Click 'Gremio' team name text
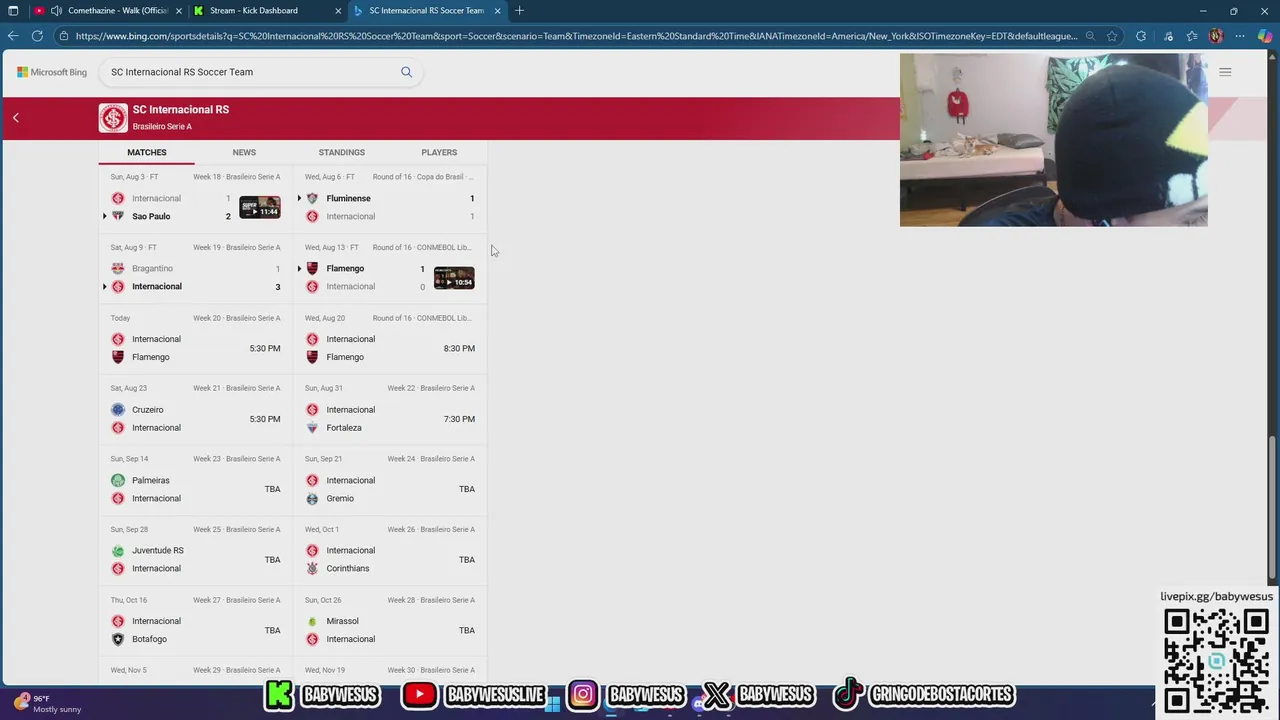This screenshot has width=1280, height=720. pyautogui.click(x=340, y=498)
